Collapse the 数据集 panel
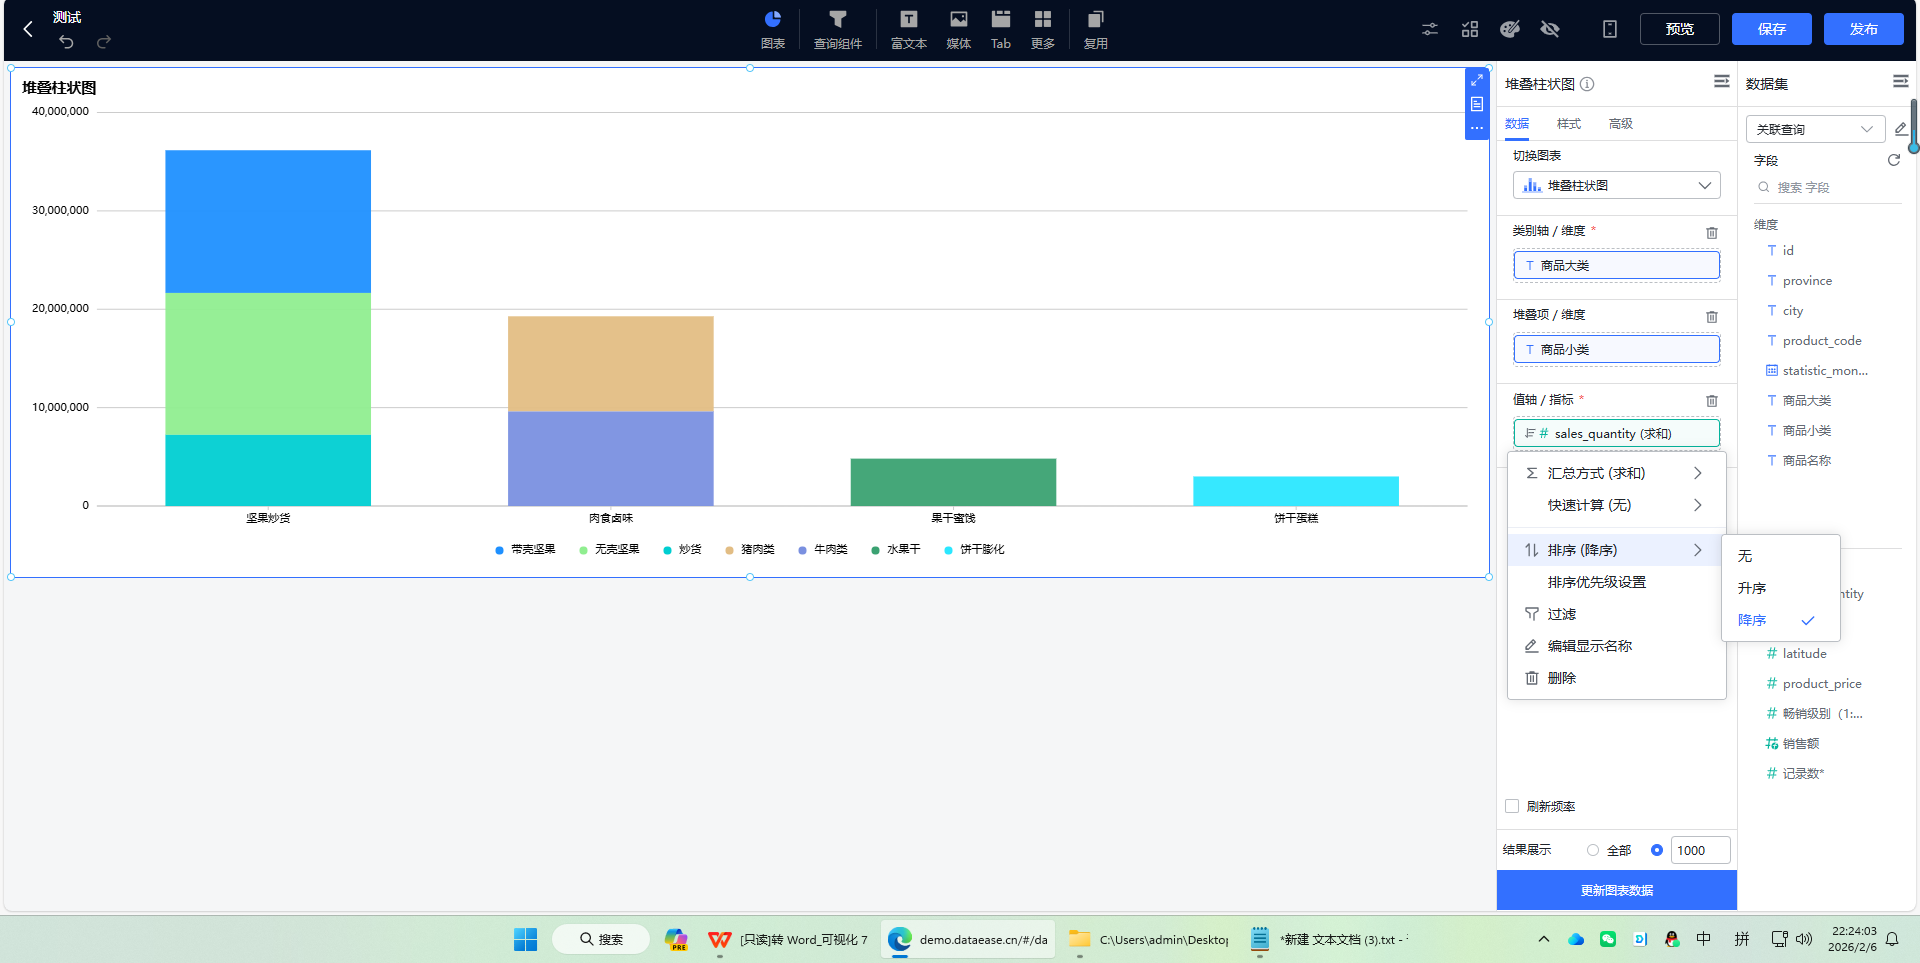The width and height of the screenshot is (1920, 963). [1901, 81]
